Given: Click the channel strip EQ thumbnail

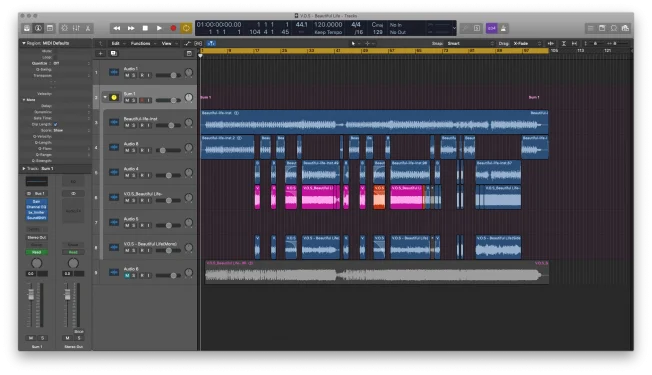Looking at the screenshot, I should click(37, 181).
